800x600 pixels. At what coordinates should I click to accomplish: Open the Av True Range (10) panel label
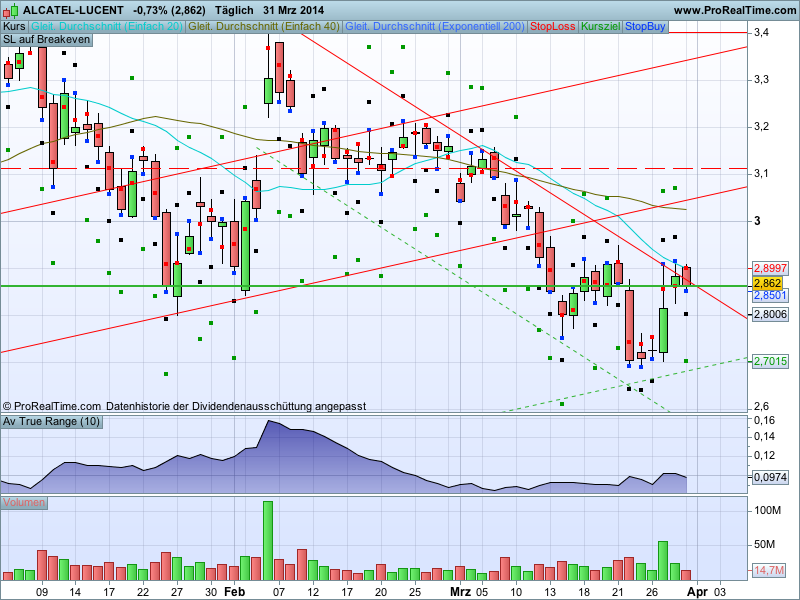[52, 421]
